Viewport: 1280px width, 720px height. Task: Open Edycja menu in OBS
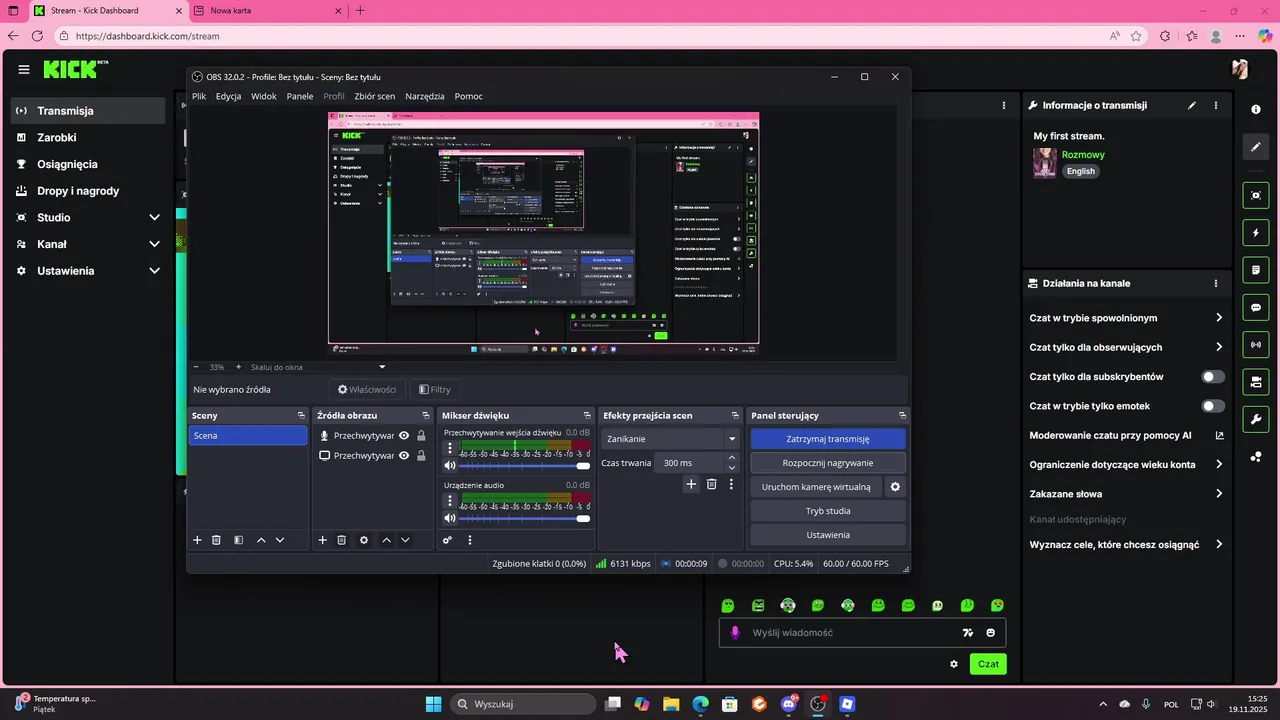(x=228, y=96)
